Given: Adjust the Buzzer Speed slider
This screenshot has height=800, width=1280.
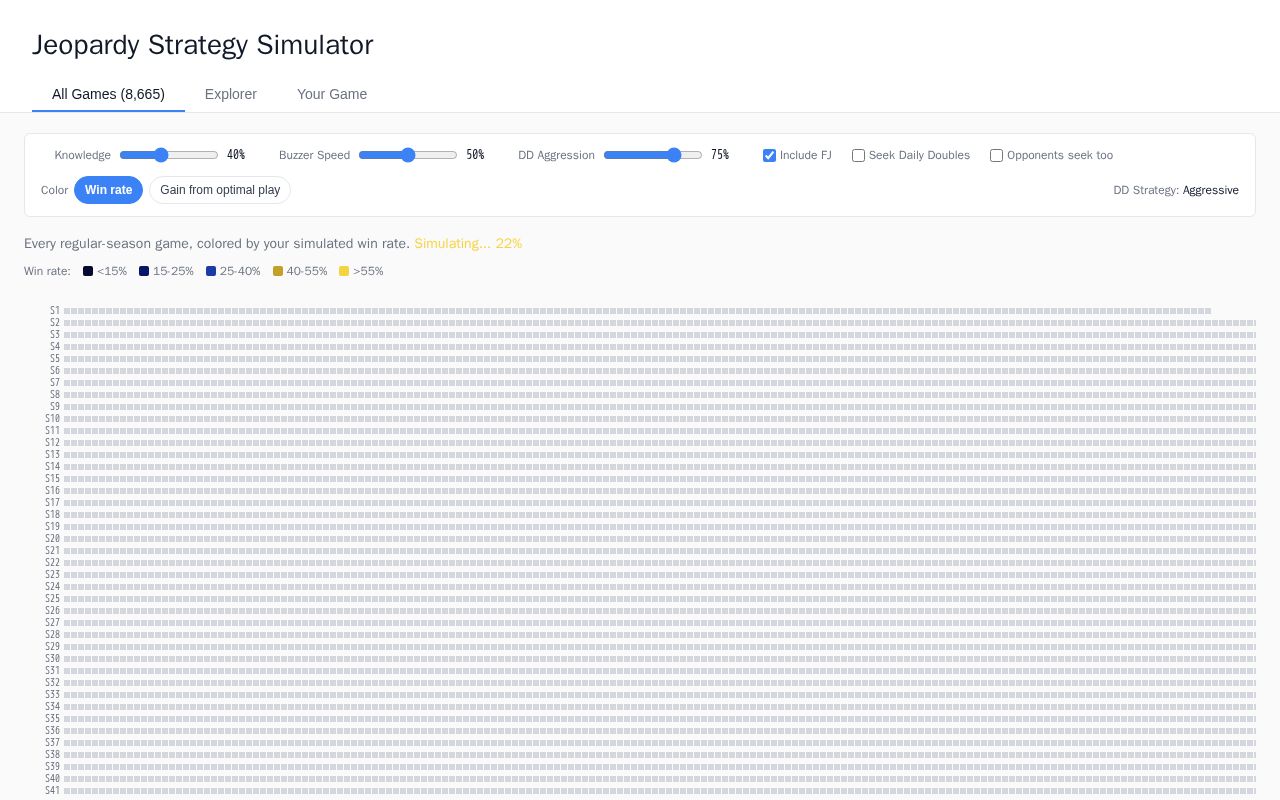Looking at the screenshot, I should [x=408, y=155].
